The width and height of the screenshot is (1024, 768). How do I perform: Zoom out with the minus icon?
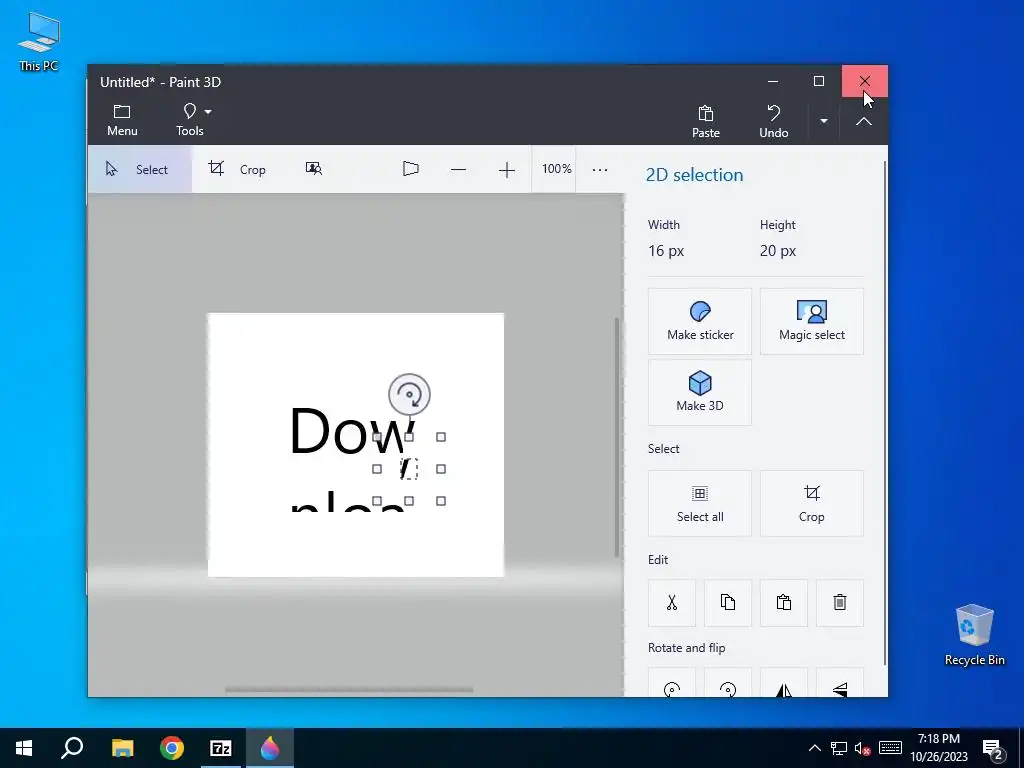[x=458, y=170]
